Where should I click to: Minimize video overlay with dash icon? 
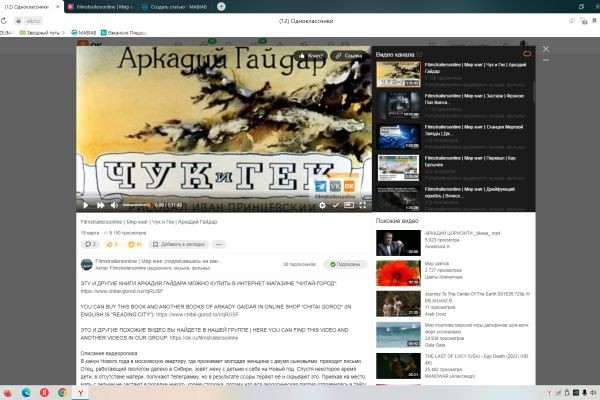546,60
